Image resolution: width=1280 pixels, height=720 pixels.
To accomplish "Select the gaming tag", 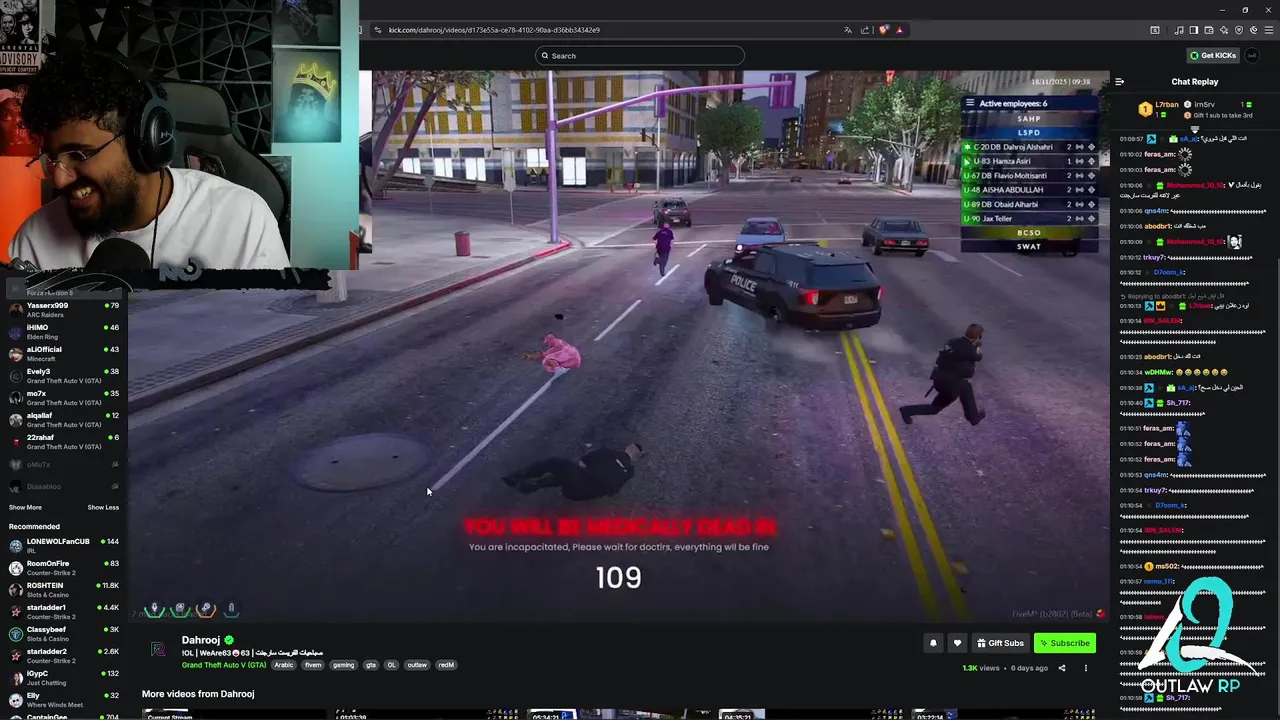I will pyautogui.click(x=344, y=665).
